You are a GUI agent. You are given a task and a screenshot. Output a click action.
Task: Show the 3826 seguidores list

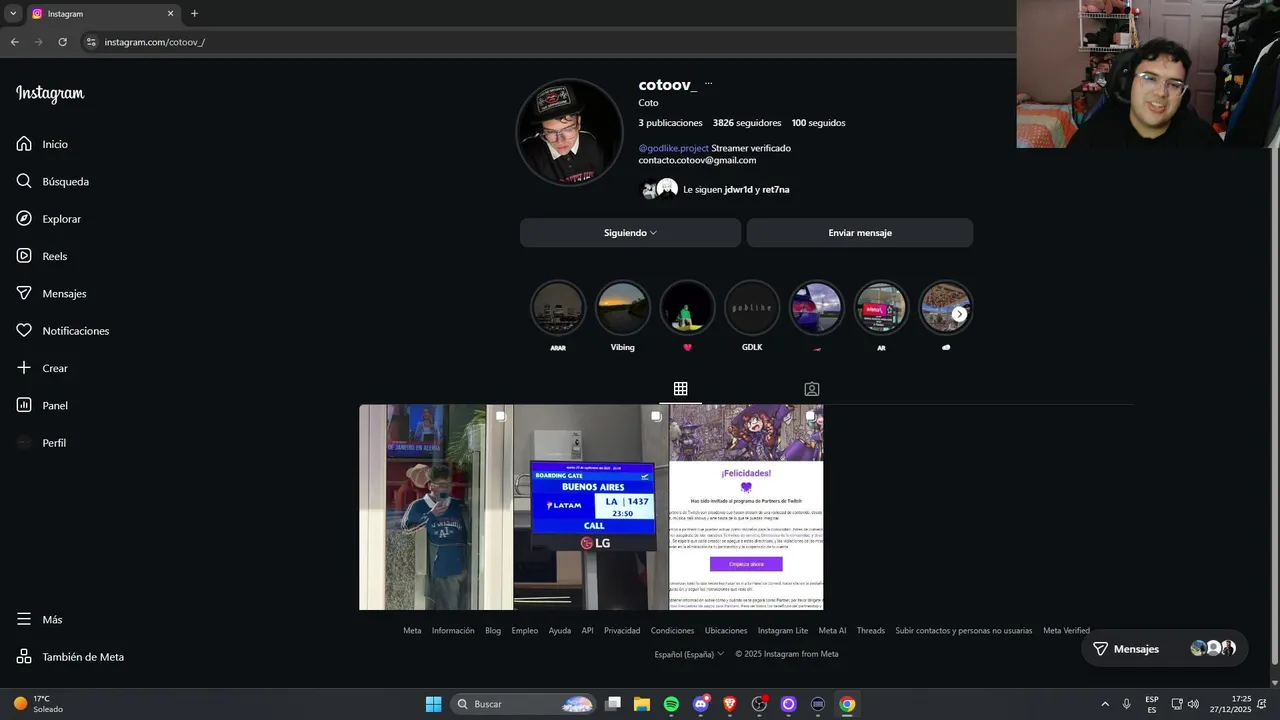[747, 123]
